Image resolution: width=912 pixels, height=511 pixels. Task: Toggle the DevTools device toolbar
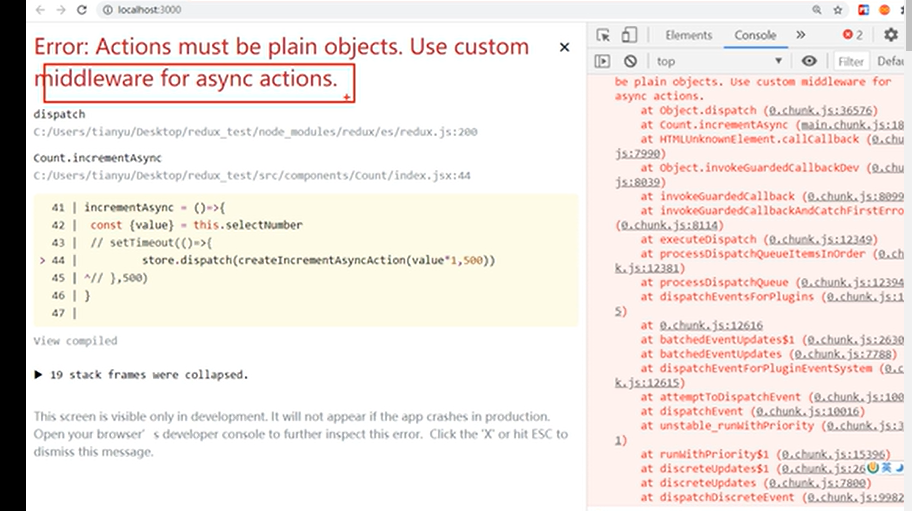[629, 35]
